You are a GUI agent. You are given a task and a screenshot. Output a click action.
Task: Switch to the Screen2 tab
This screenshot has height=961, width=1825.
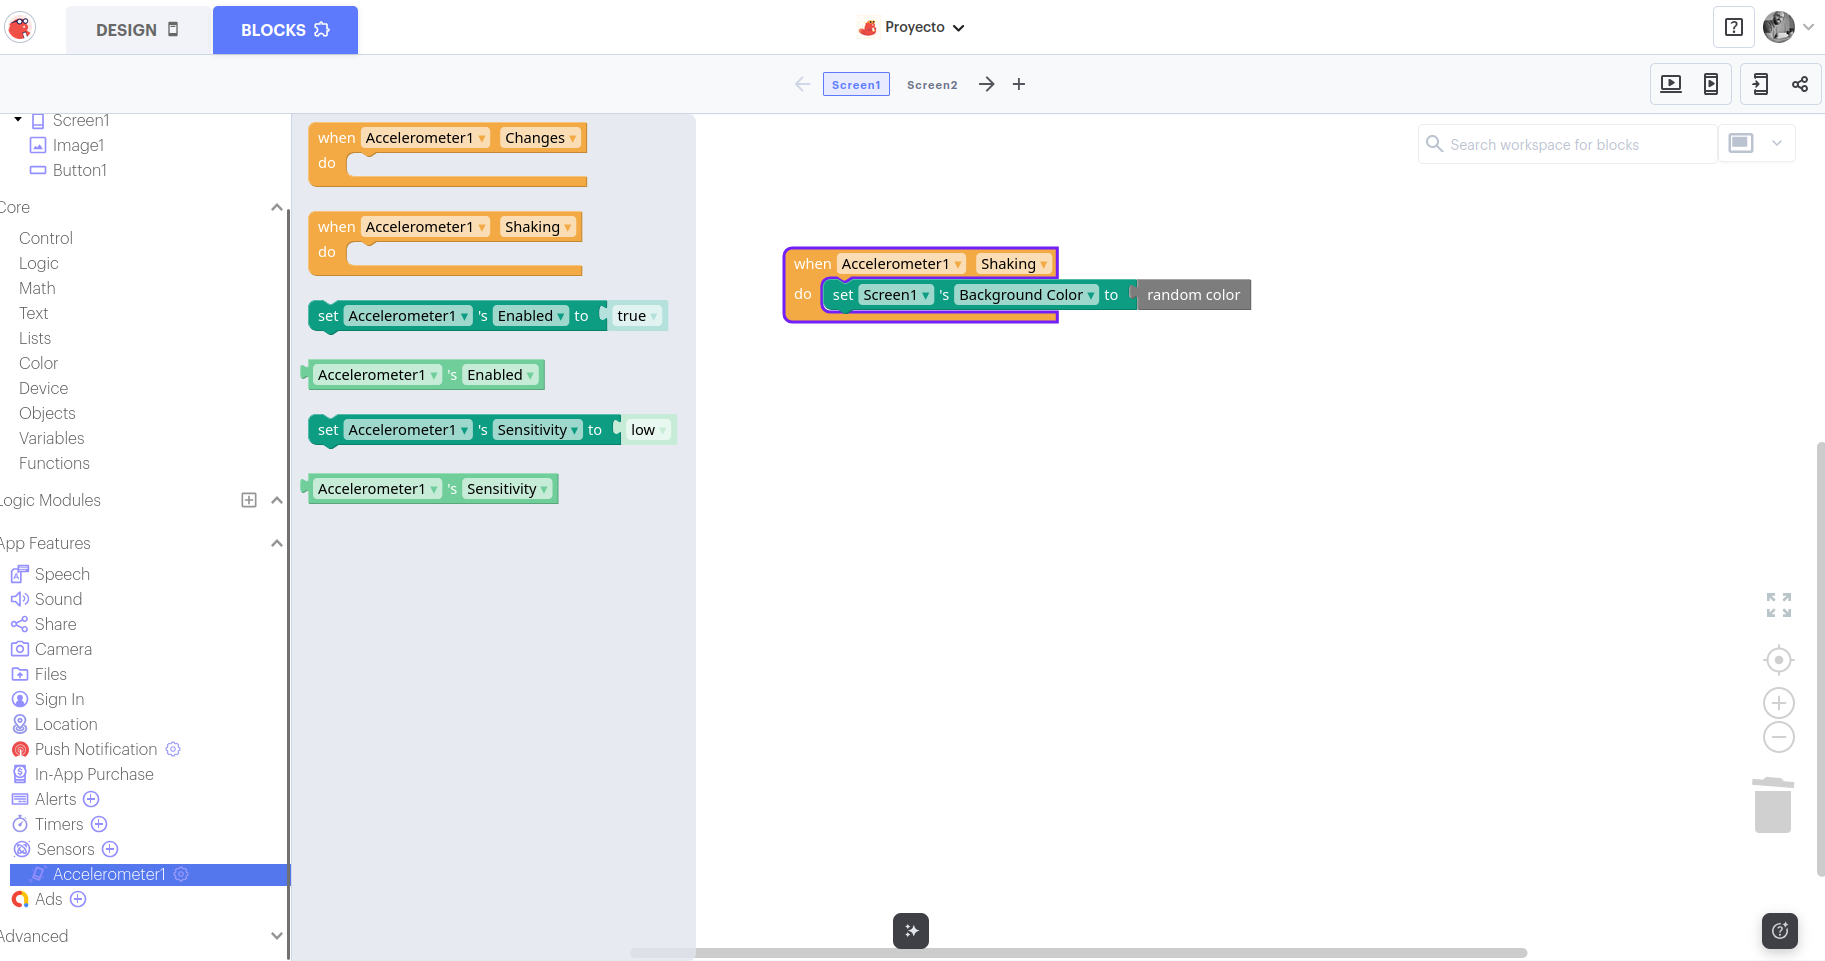(931, 85)
